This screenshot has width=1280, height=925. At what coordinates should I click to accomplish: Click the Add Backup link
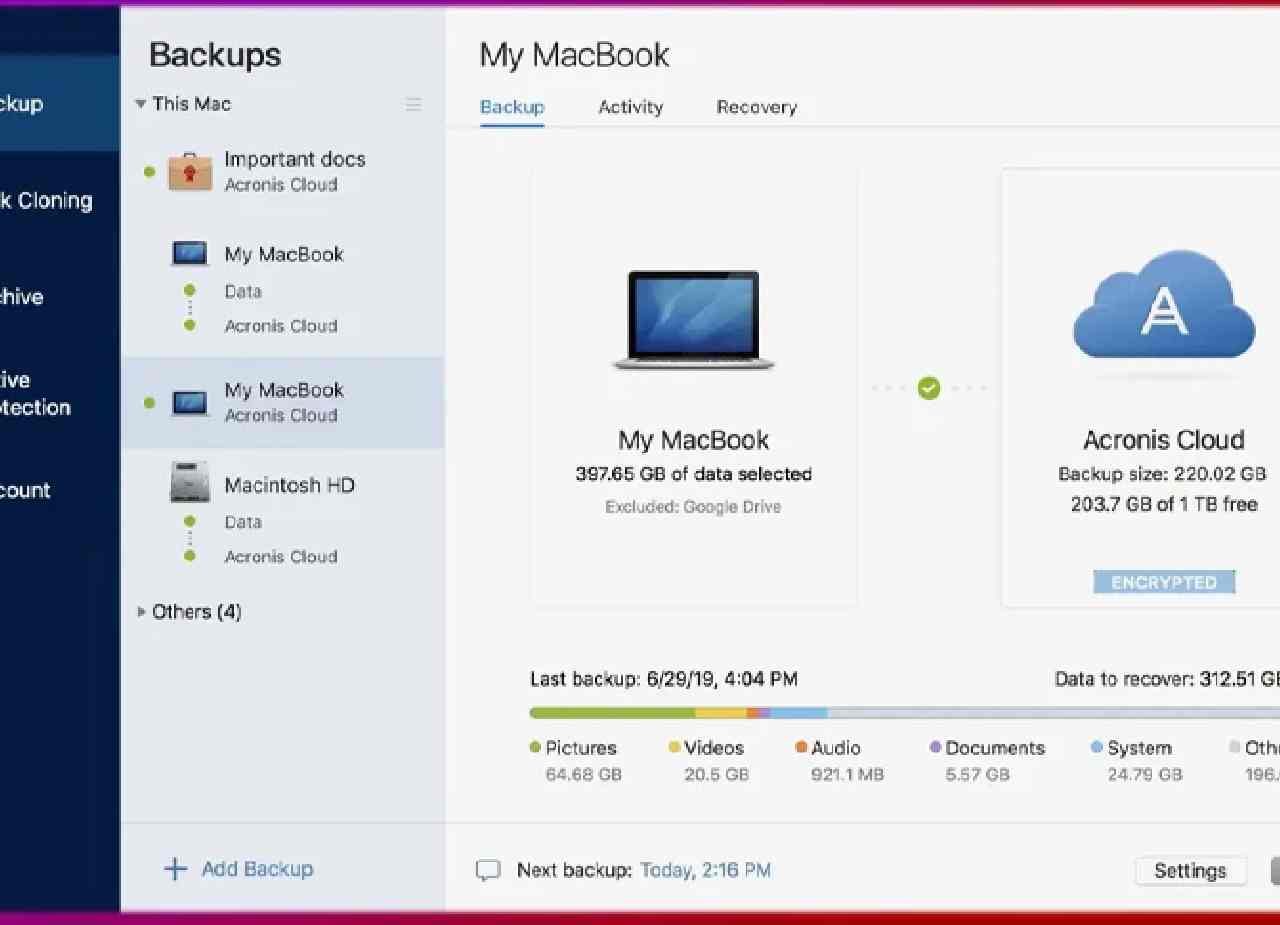(x=257, y=869)
